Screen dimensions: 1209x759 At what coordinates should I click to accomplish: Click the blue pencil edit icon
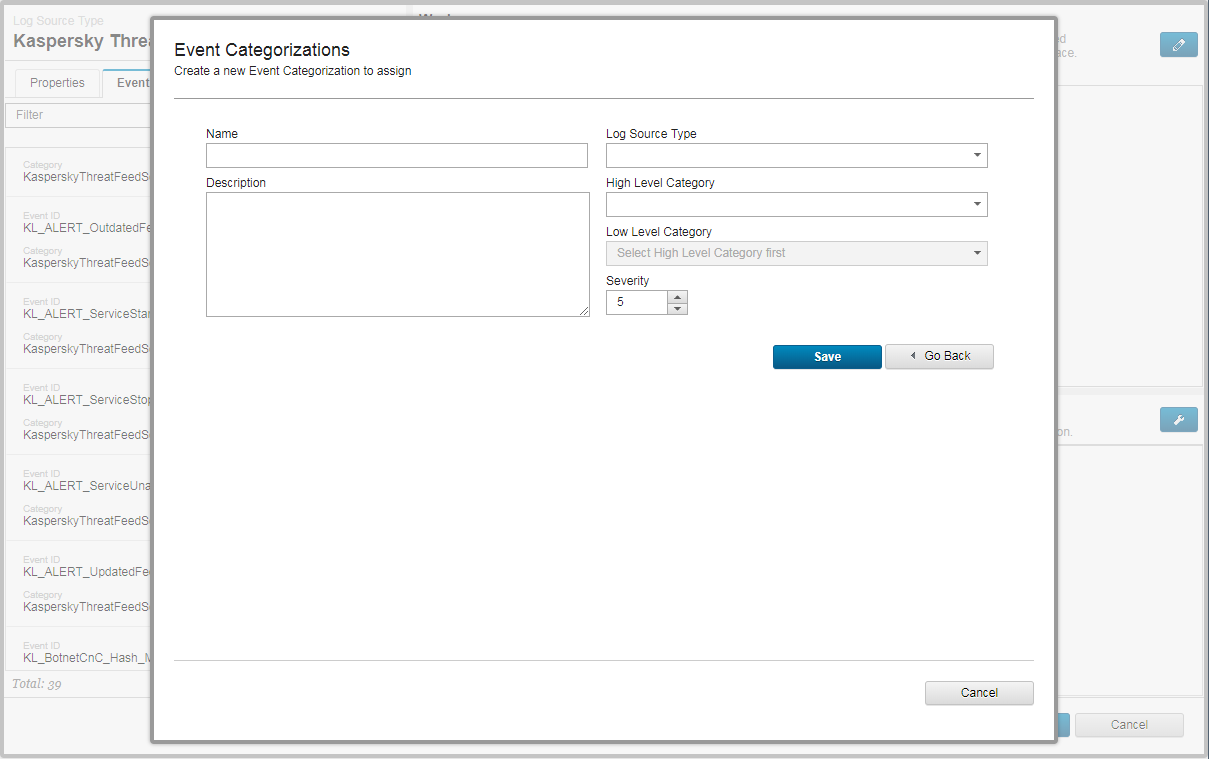(x=1178, y=44)
